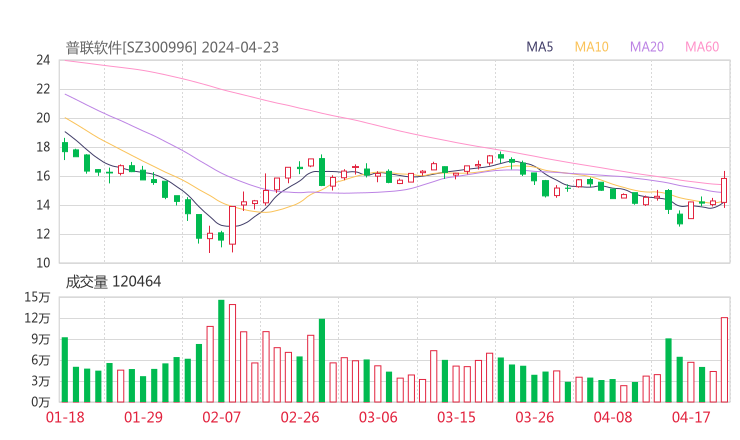The image size is (740, 440).
Task: Click the MA20 legend label
Action: pyautogui.click(x=647, y=47)
